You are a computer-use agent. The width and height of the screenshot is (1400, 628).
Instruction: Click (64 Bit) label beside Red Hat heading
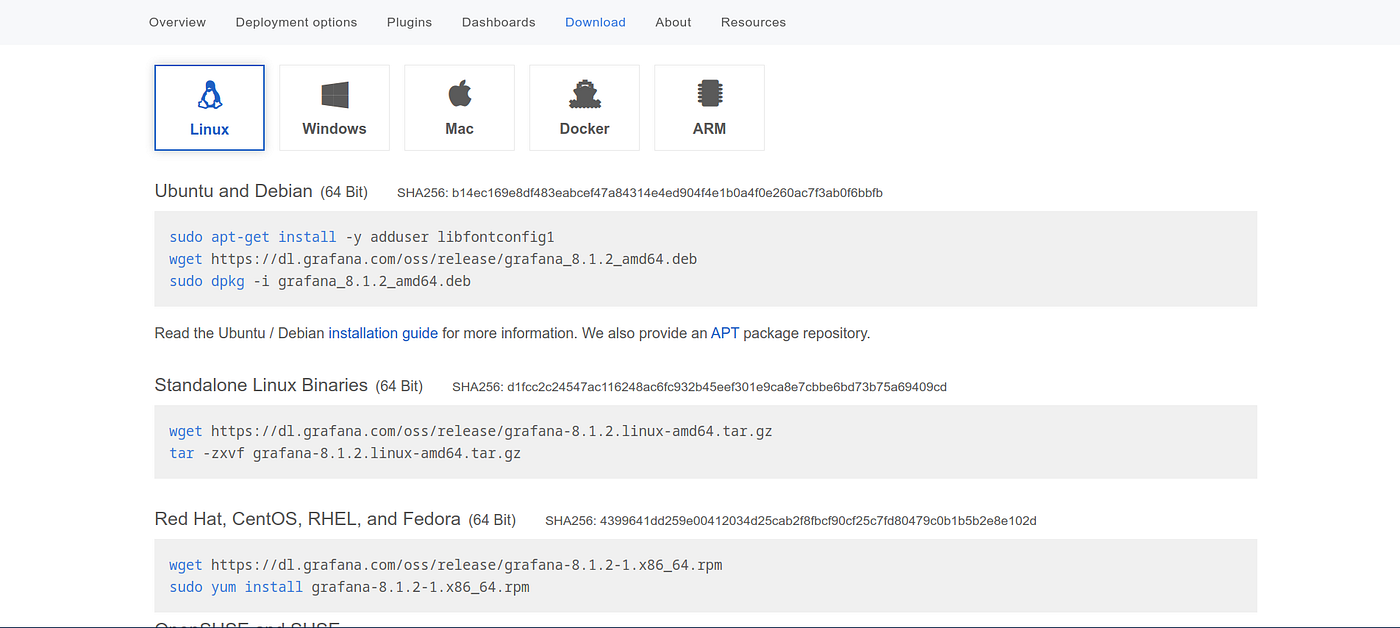[492, 520]
